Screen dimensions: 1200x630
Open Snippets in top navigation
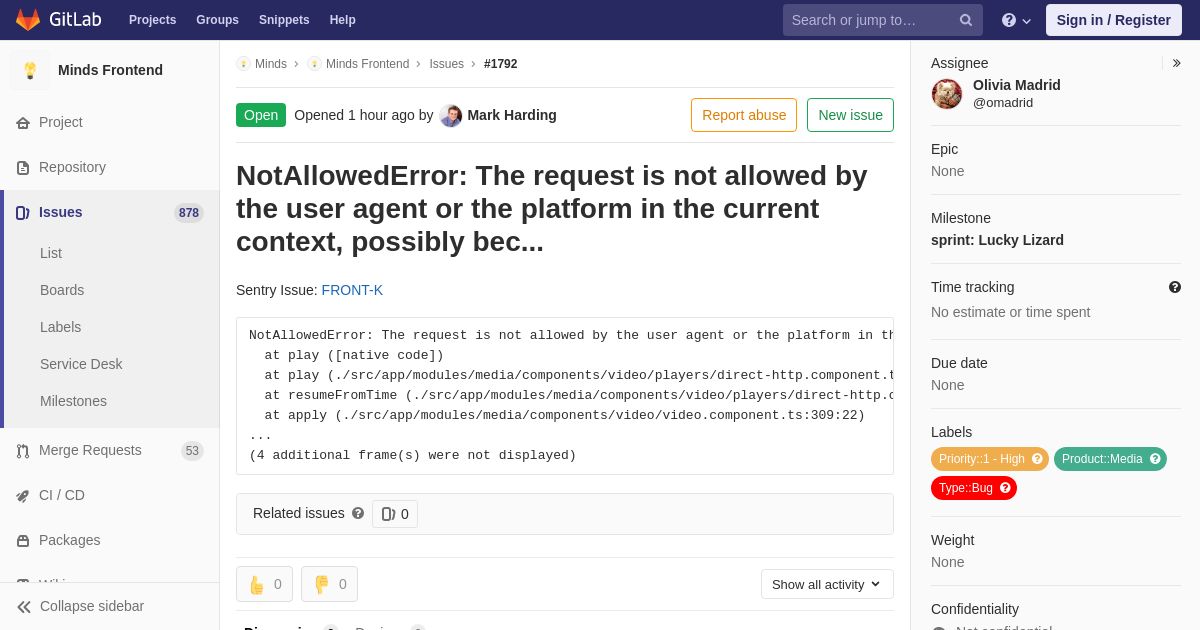tap(284, 20)
